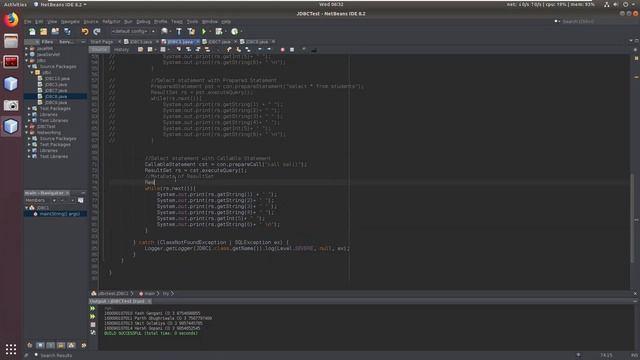Open the default config dropdown
This screenshot has height=360, width=640.
(133, 31)
